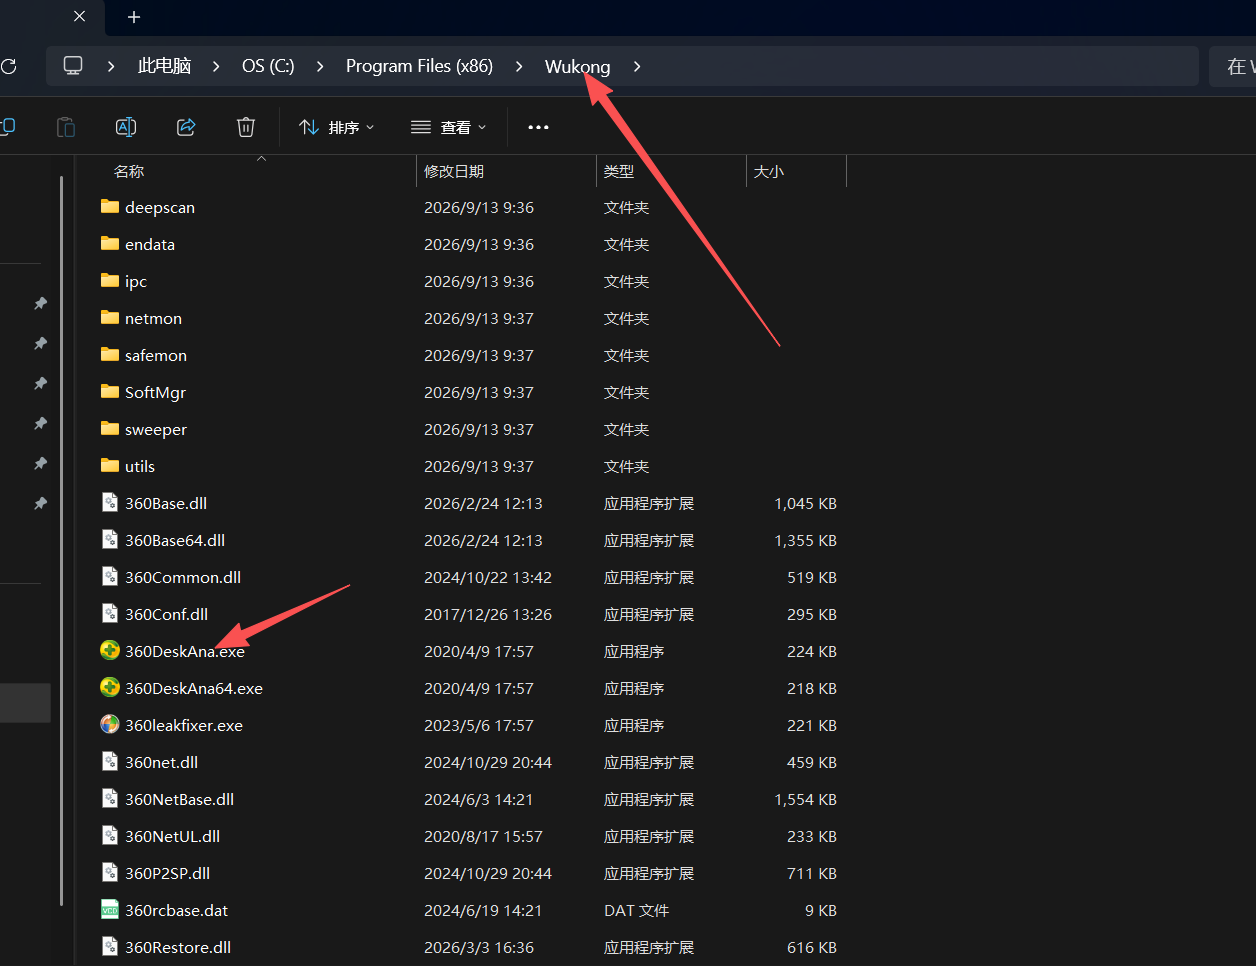The height and width of the screenshot is (966, 1256).
Task: Select the 360DeskAna64.exe application icon
Action: click(110, 688)
